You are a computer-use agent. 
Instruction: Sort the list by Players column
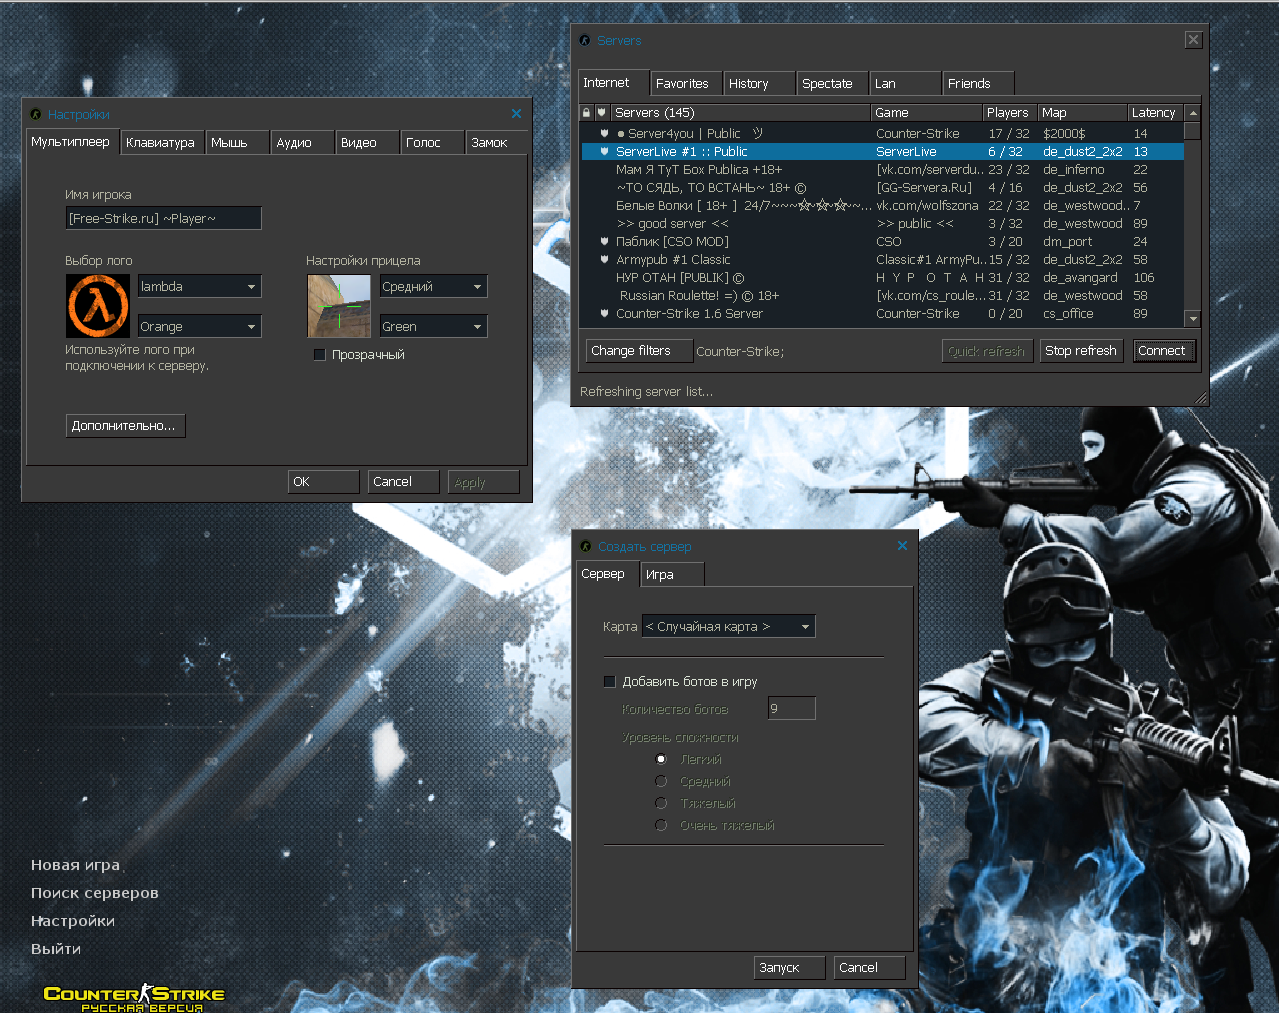[x=1009, y=113]
